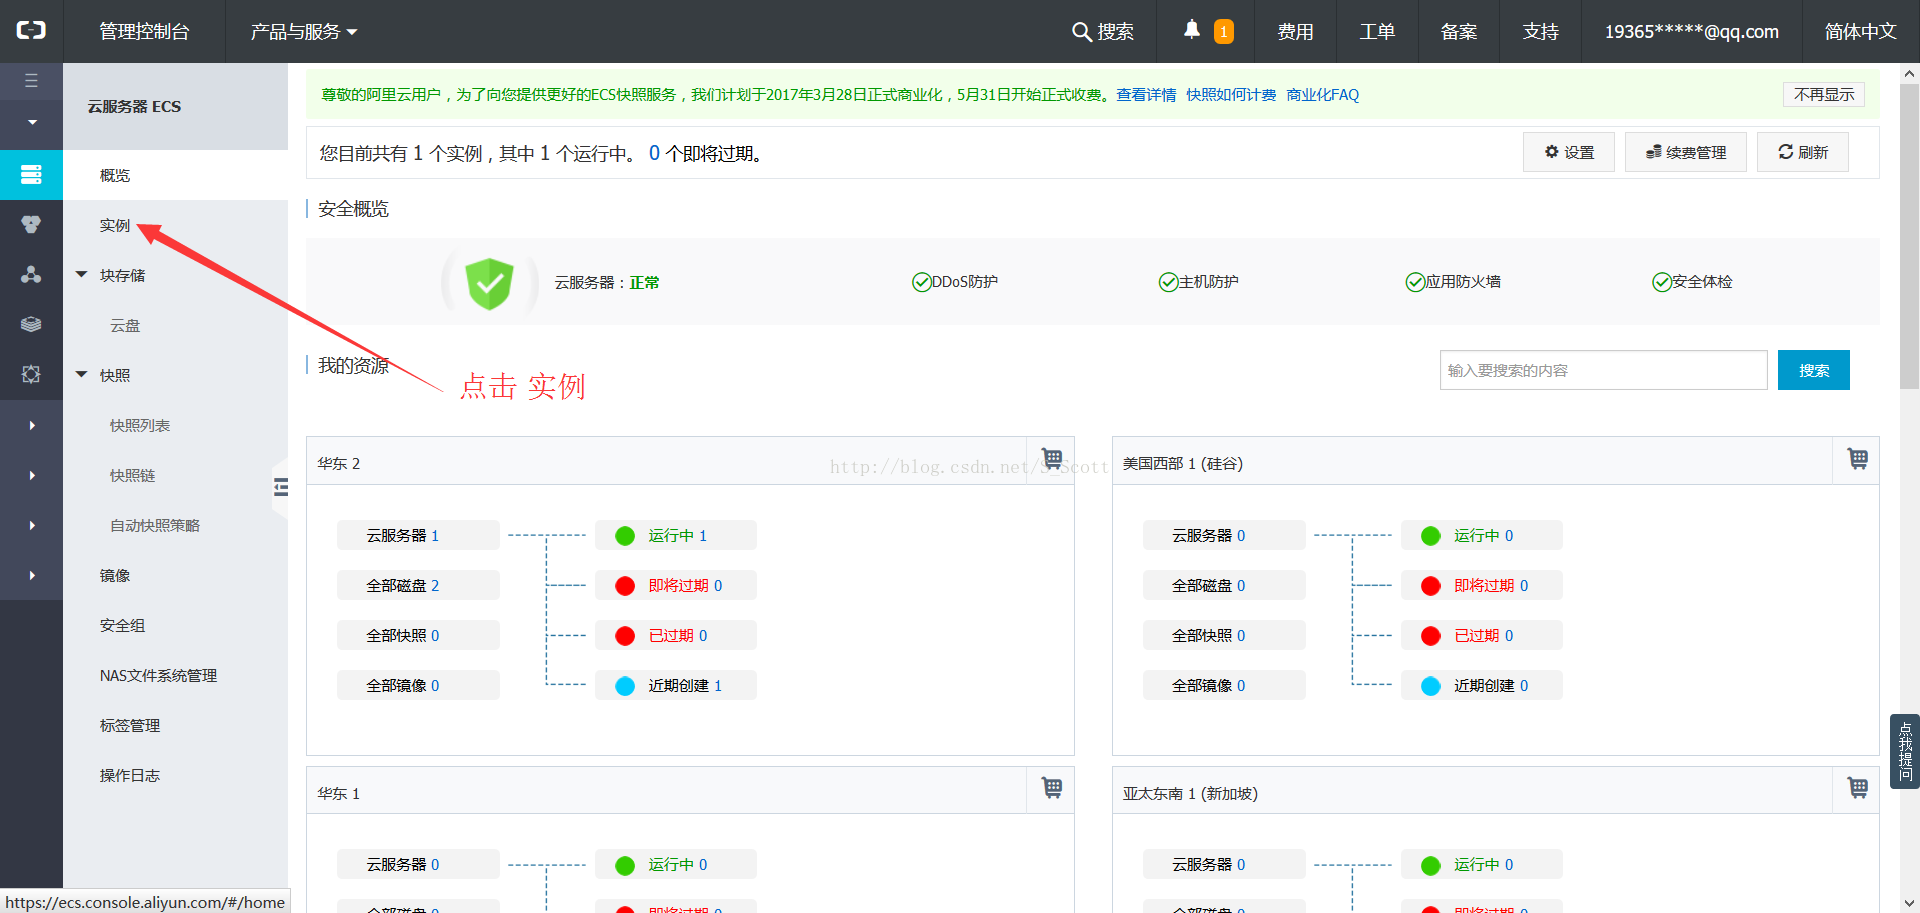The image size is (1920, 913).
Task: Click 云服务器 1 in 华东 2
Action: tap(418, 535)
